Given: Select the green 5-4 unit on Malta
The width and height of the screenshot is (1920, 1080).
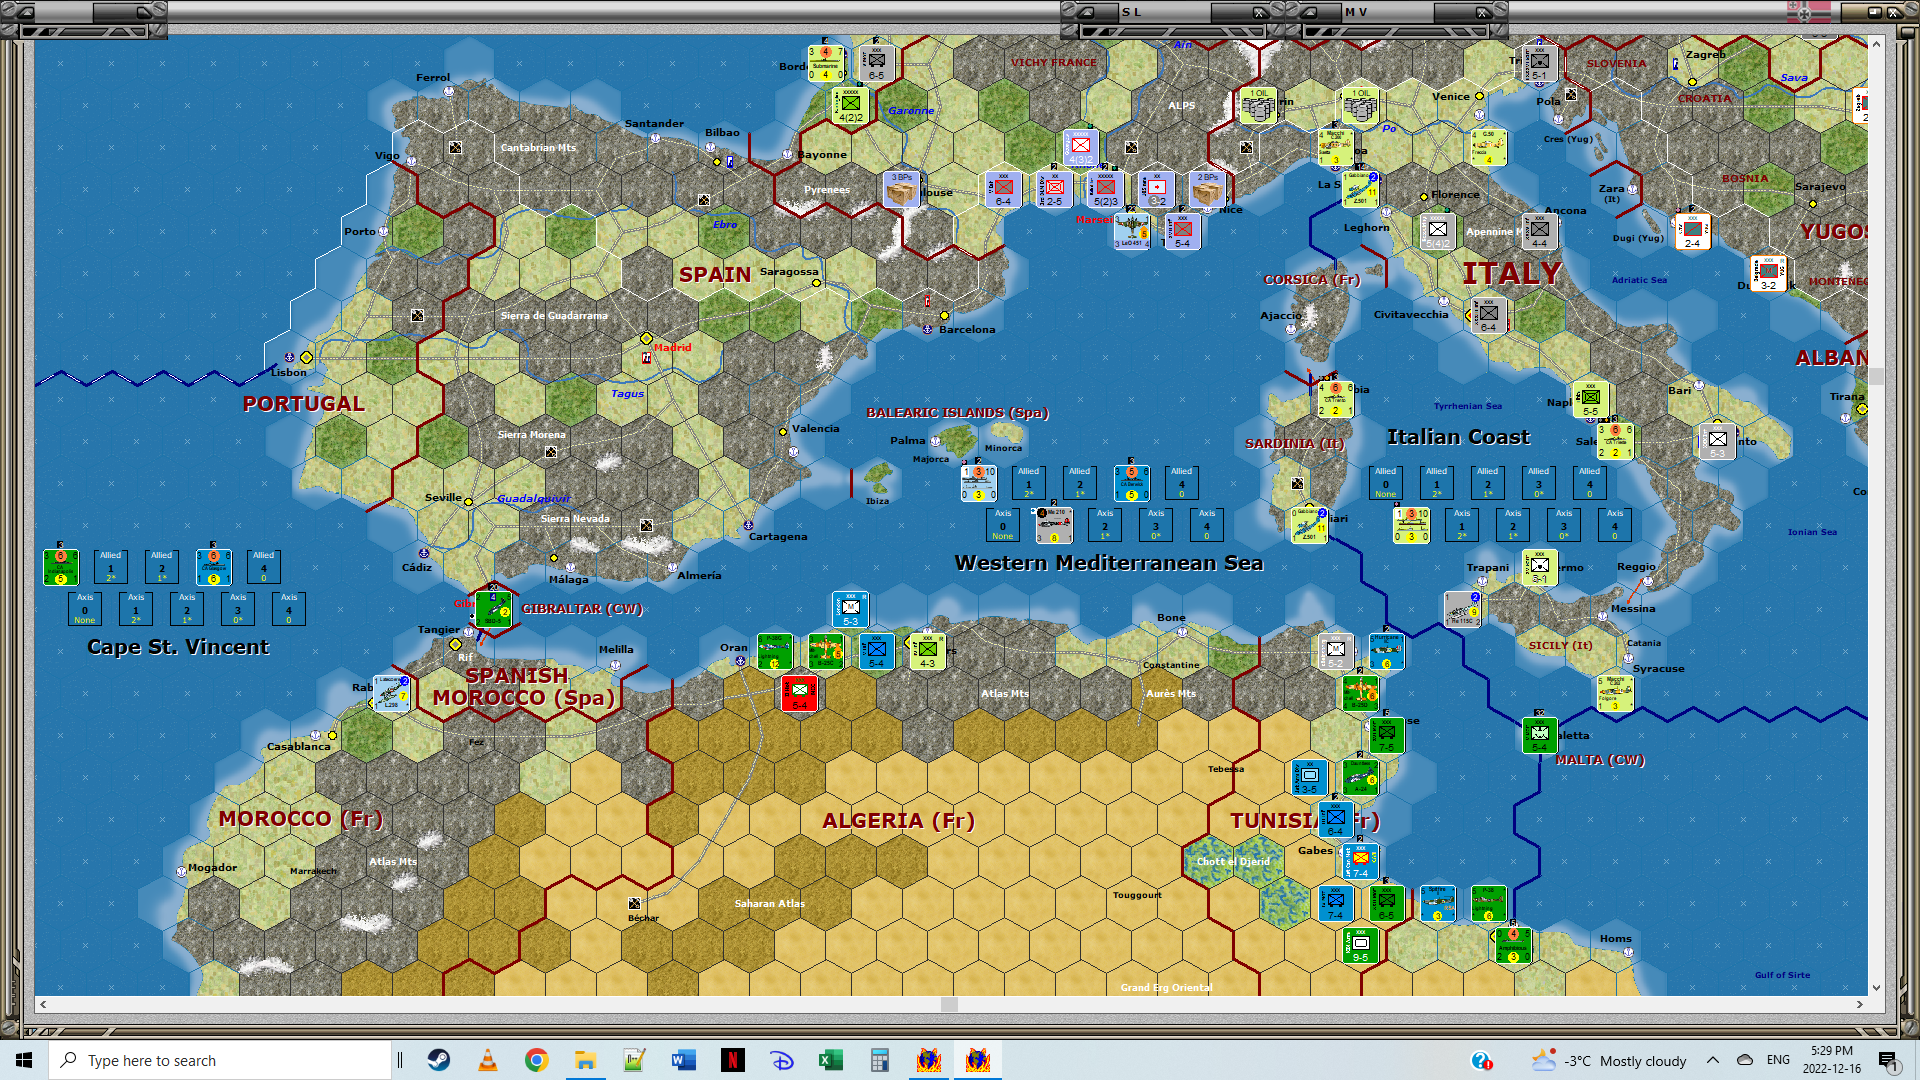Looking at the screenshot, I should click(1540, 735).
